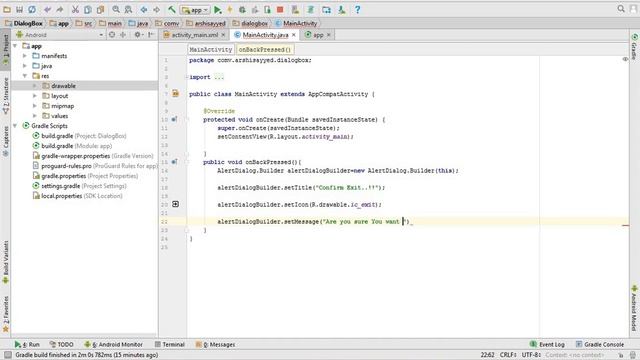Click the project panel settings gear icon
The width and height of the screenshot is (640, 360).
pos(138,35)
